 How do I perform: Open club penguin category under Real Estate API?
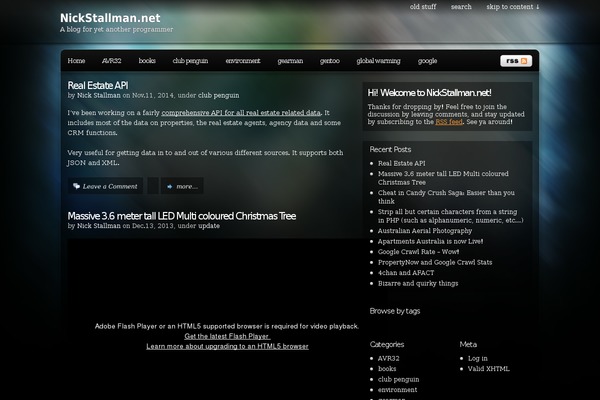click(x=218, y=95)
